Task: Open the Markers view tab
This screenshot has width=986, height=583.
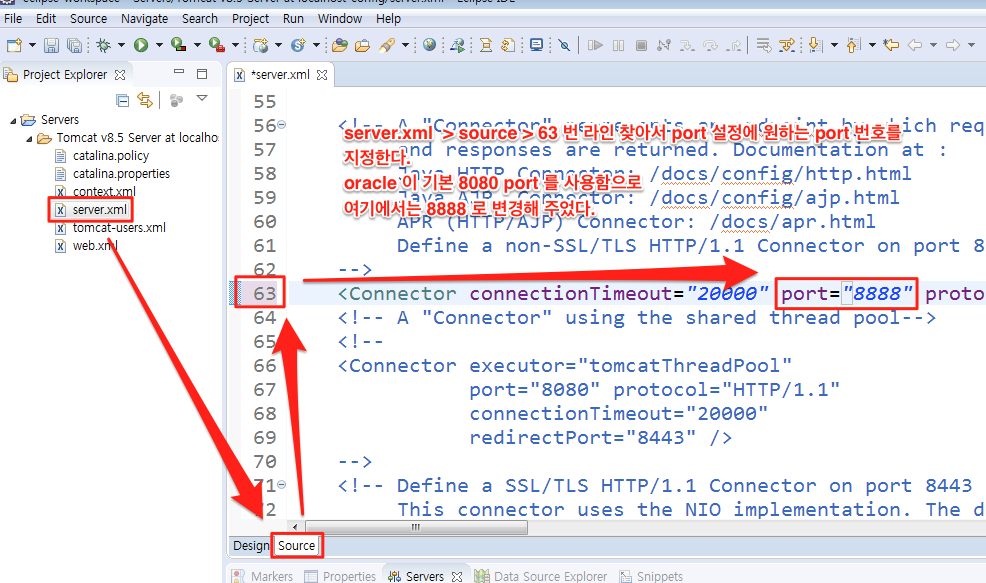Action: 263,576
